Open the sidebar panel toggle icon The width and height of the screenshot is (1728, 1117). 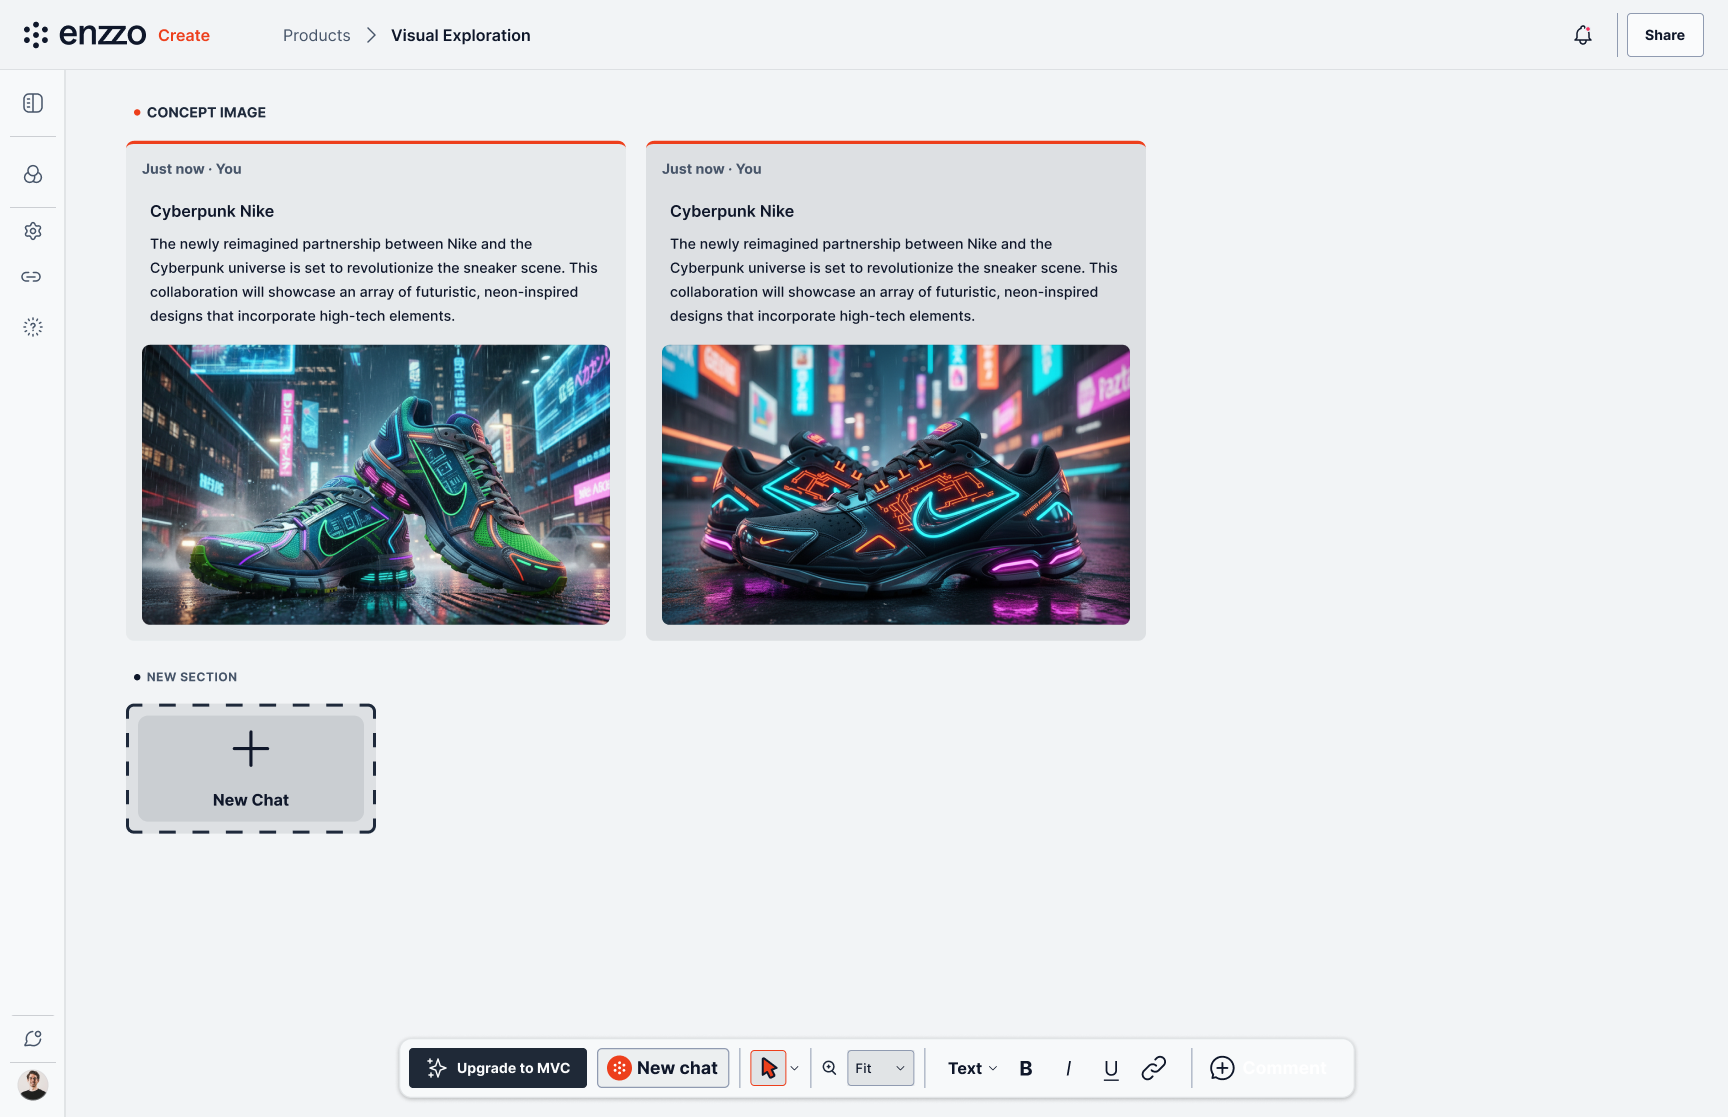(x=33, y=103)
